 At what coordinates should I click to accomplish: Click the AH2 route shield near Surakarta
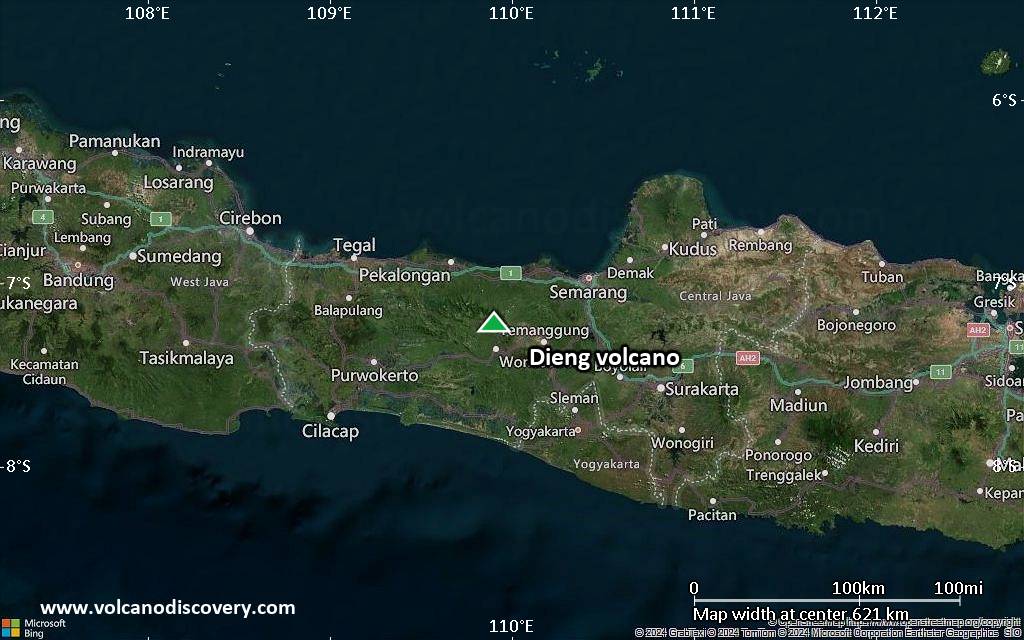coord(747,358)
